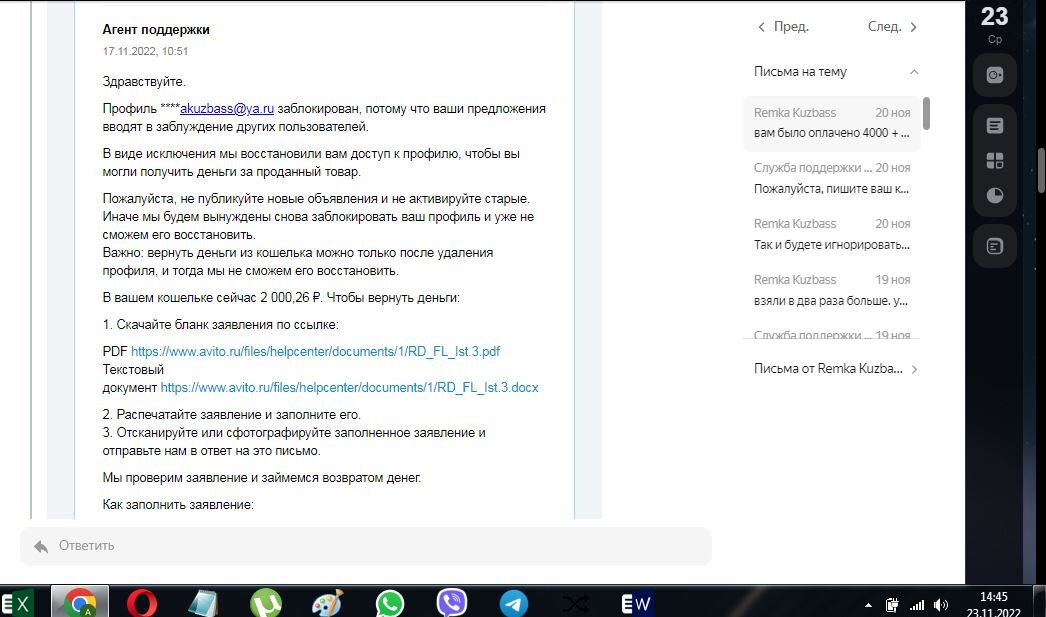Screen dimensions: 1046x617
Task: Open message Так и будете игнорировать...
Action: pyautogui.click(x=832, y=234)
